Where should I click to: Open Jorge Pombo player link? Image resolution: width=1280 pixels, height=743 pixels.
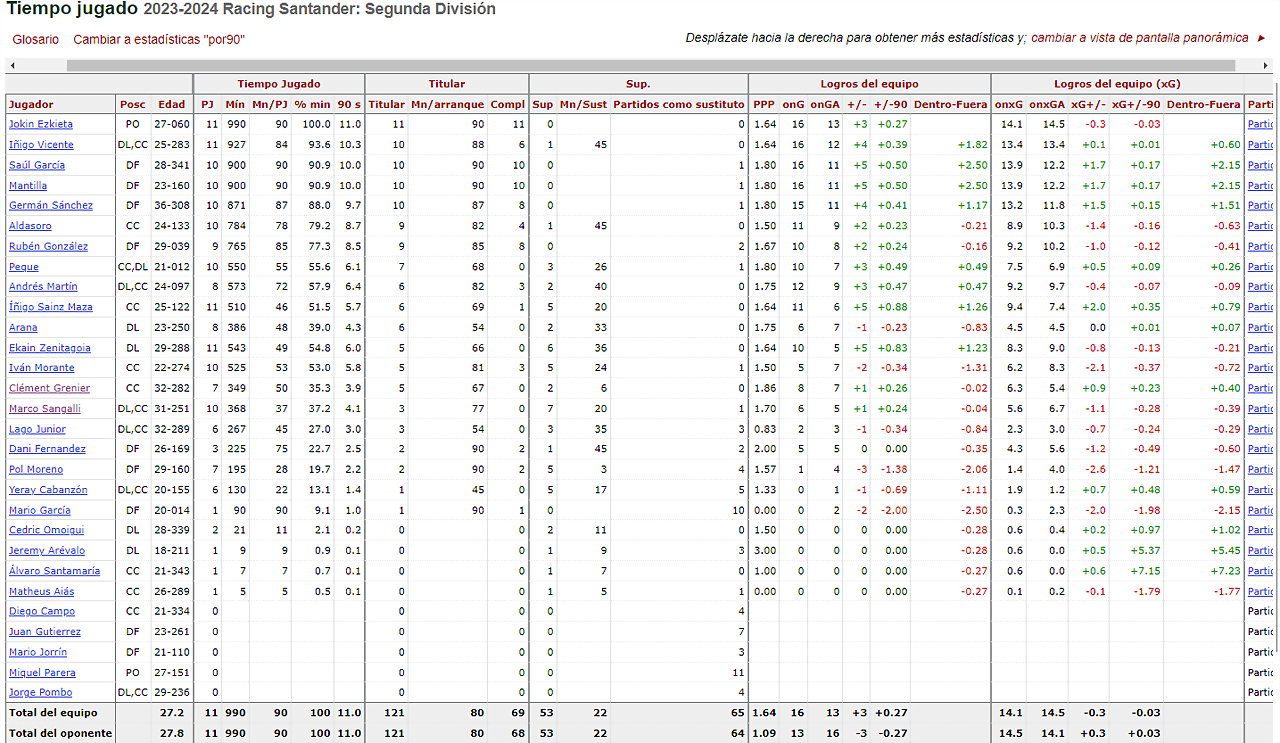[40, 692]
